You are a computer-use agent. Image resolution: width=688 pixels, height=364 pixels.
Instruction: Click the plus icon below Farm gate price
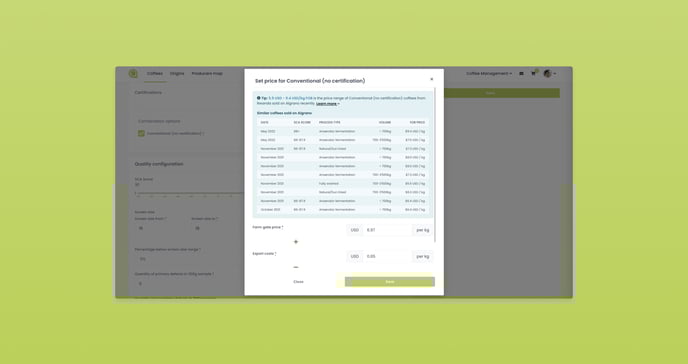(296, 242)
